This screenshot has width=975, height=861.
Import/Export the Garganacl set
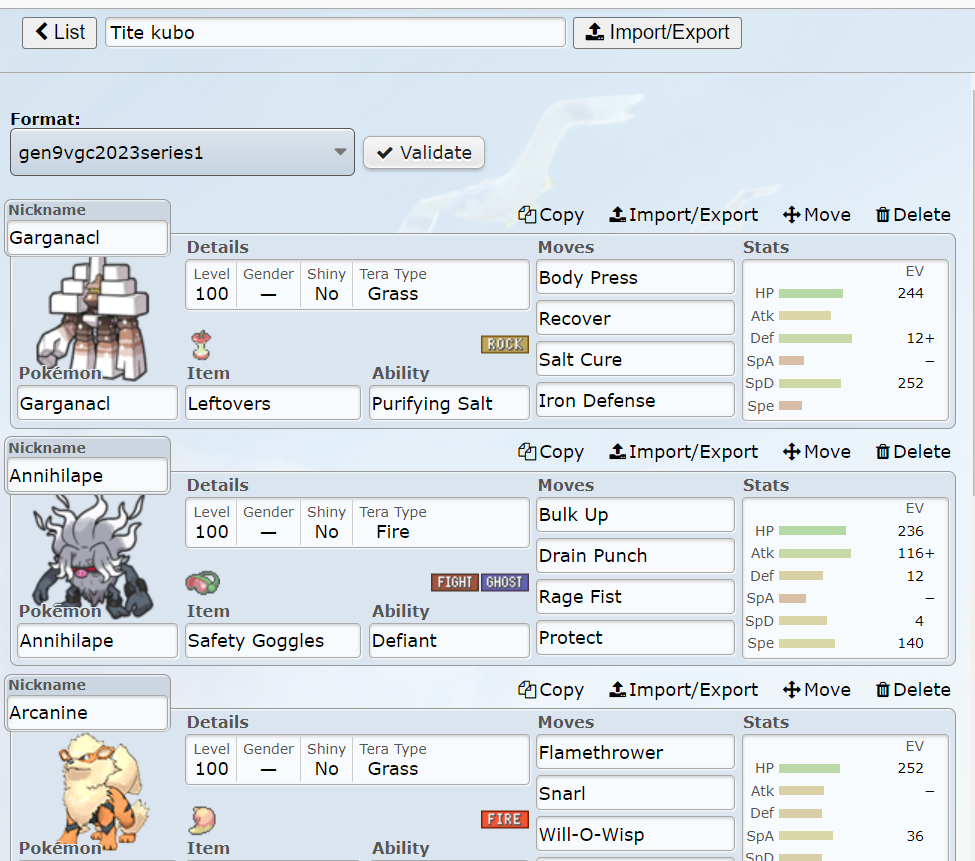coord(683,214)
